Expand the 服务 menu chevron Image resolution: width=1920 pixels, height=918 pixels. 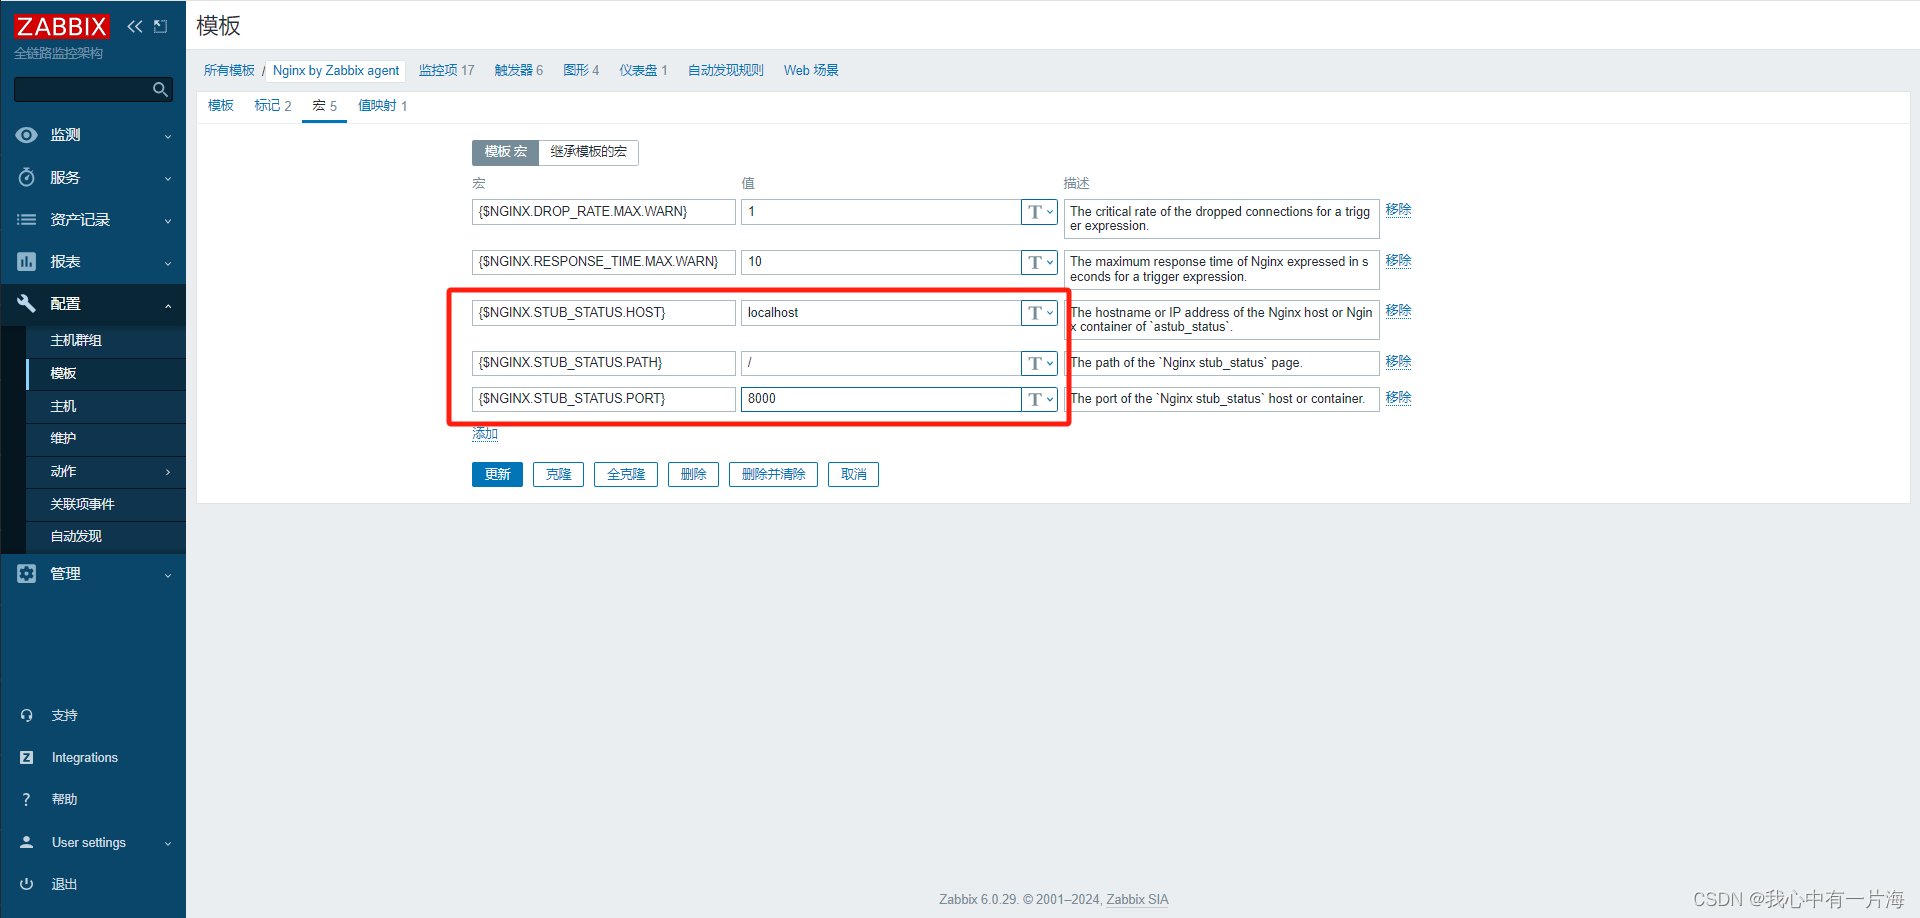(168, 178)
